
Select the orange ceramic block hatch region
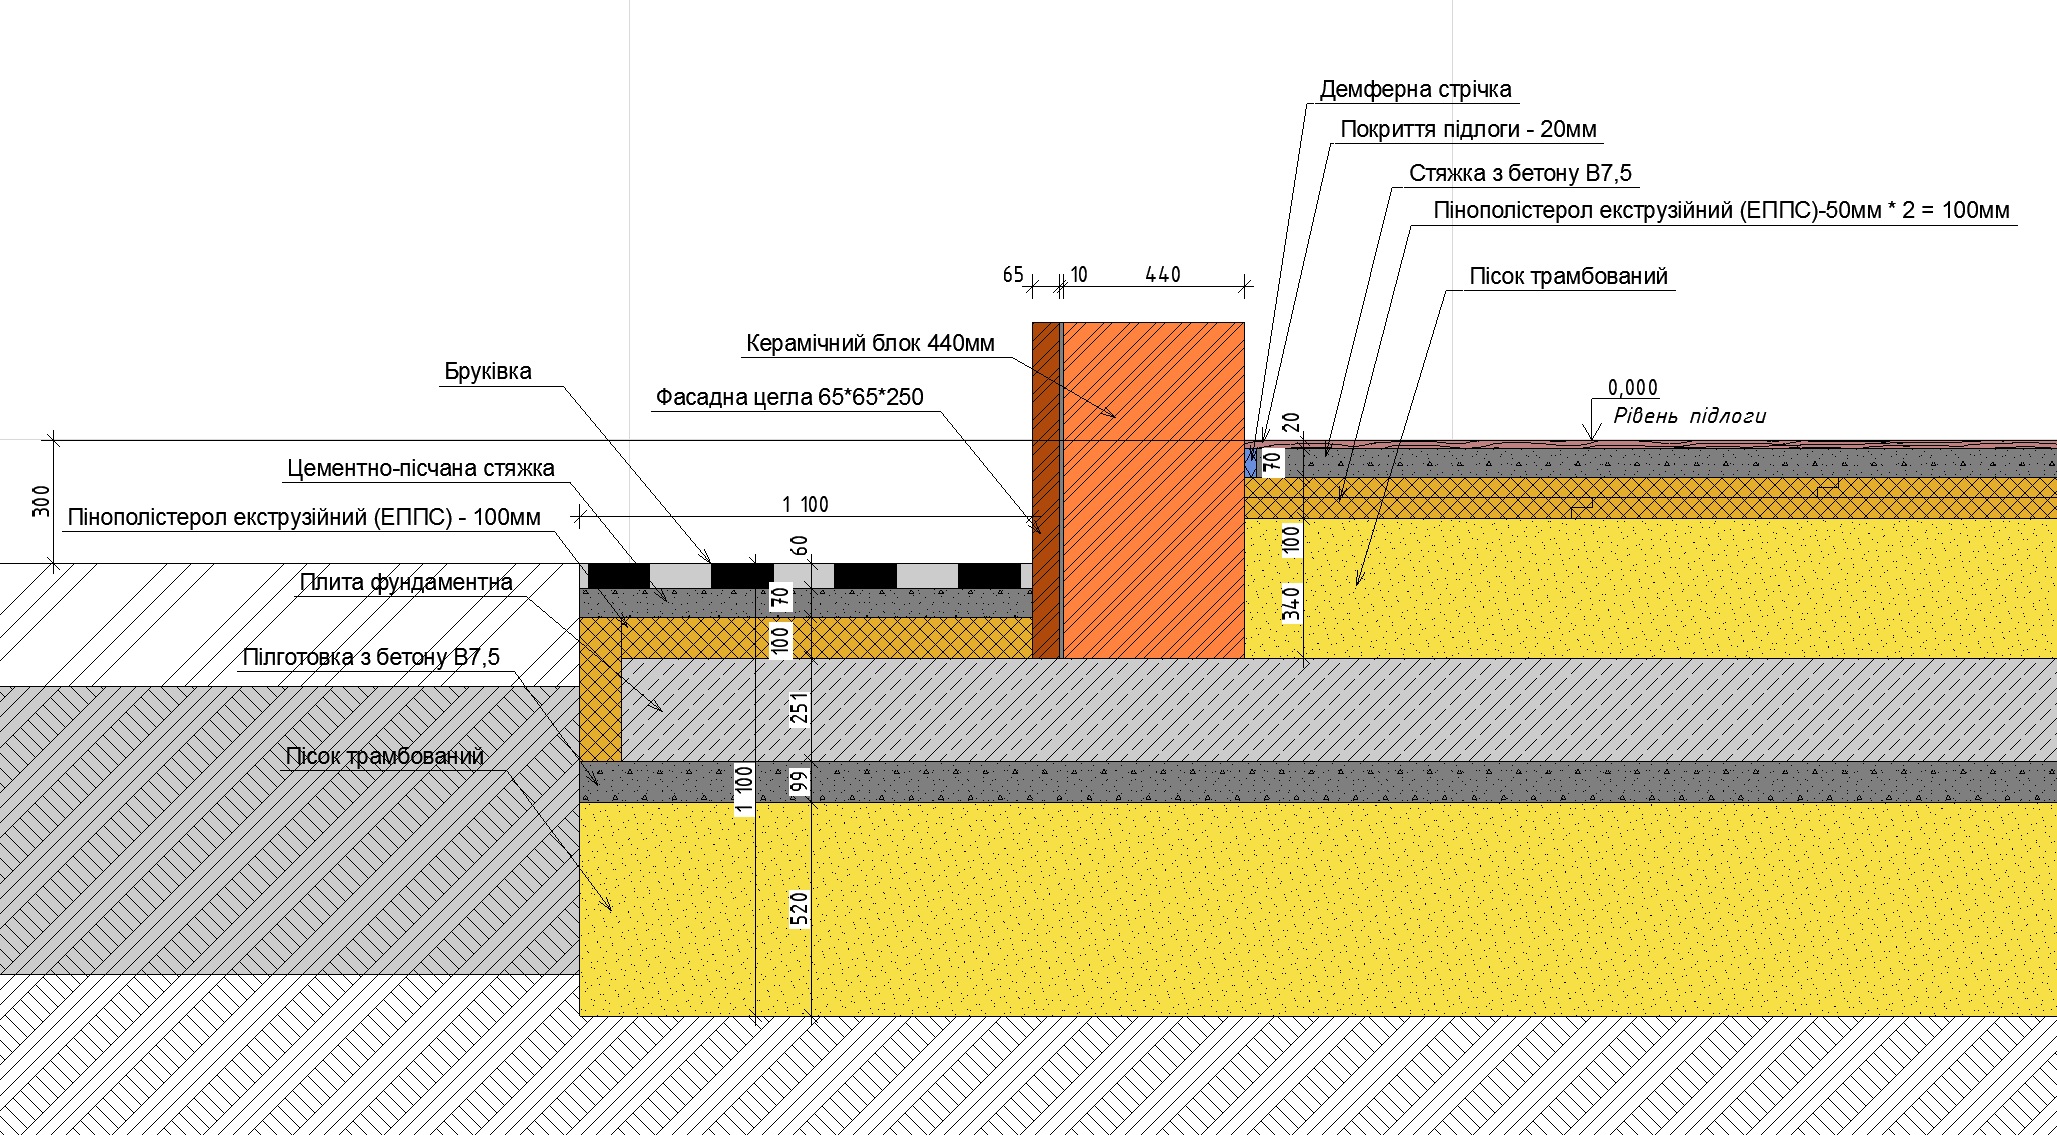(1153, 490)
